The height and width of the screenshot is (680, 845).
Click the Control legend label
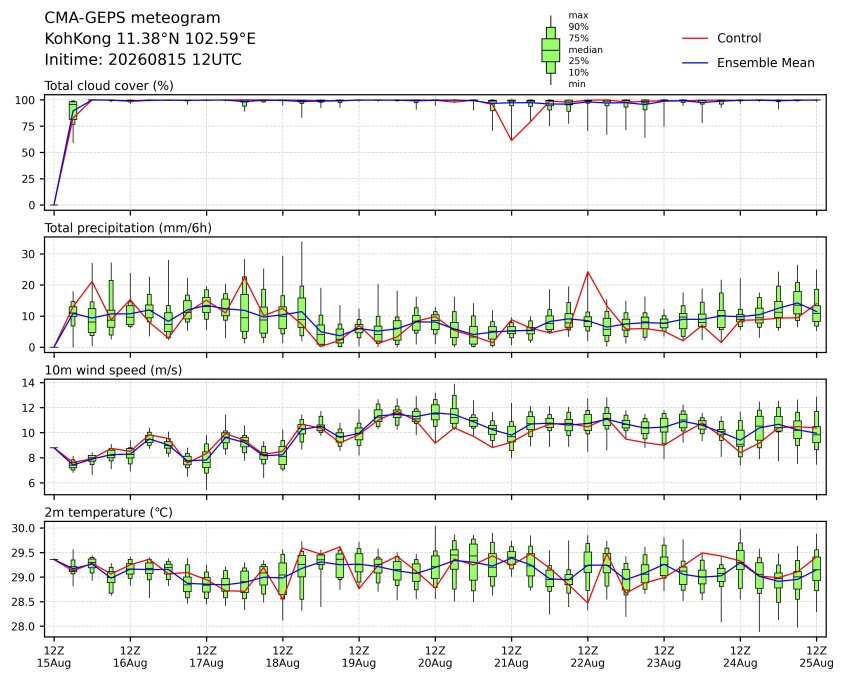click(x=739, y=38)
